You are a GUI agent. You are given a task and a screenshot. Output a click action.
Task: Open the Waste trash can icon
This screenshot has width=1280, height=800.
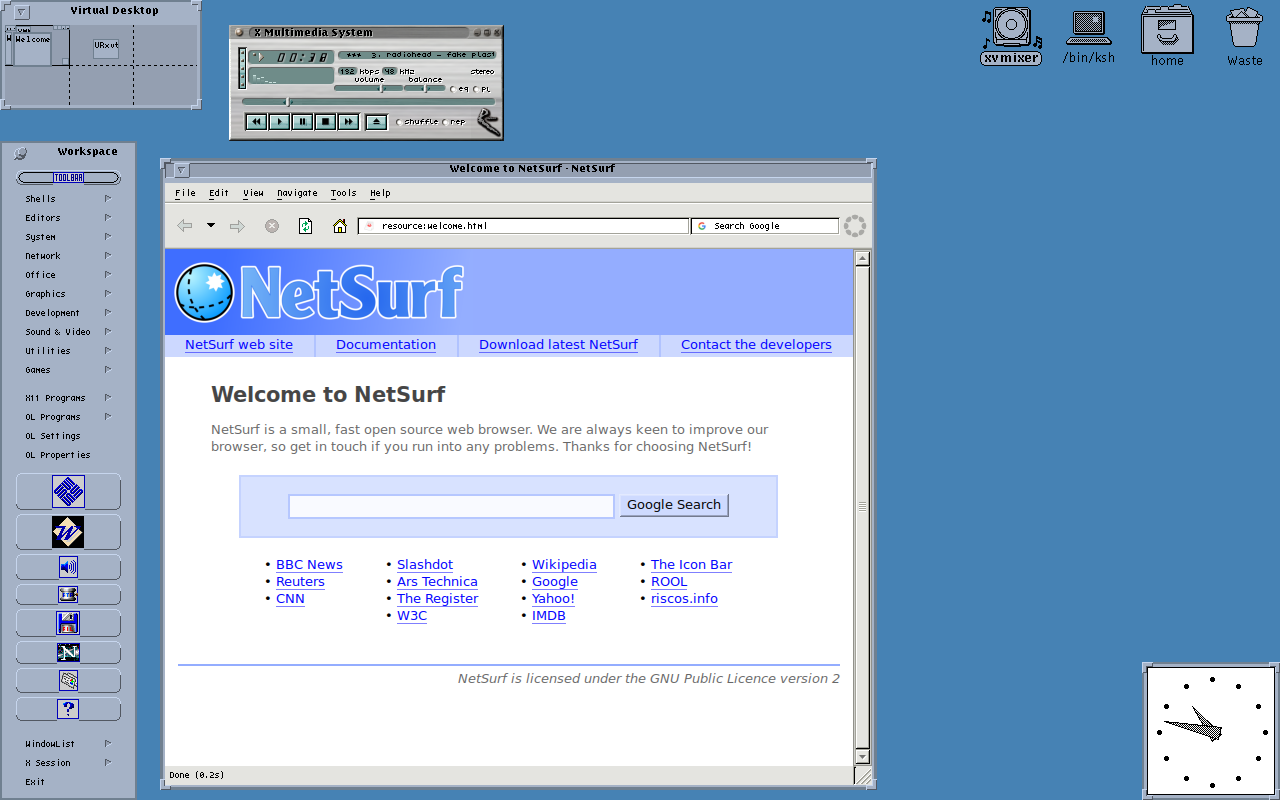(x=1245, y=37)
